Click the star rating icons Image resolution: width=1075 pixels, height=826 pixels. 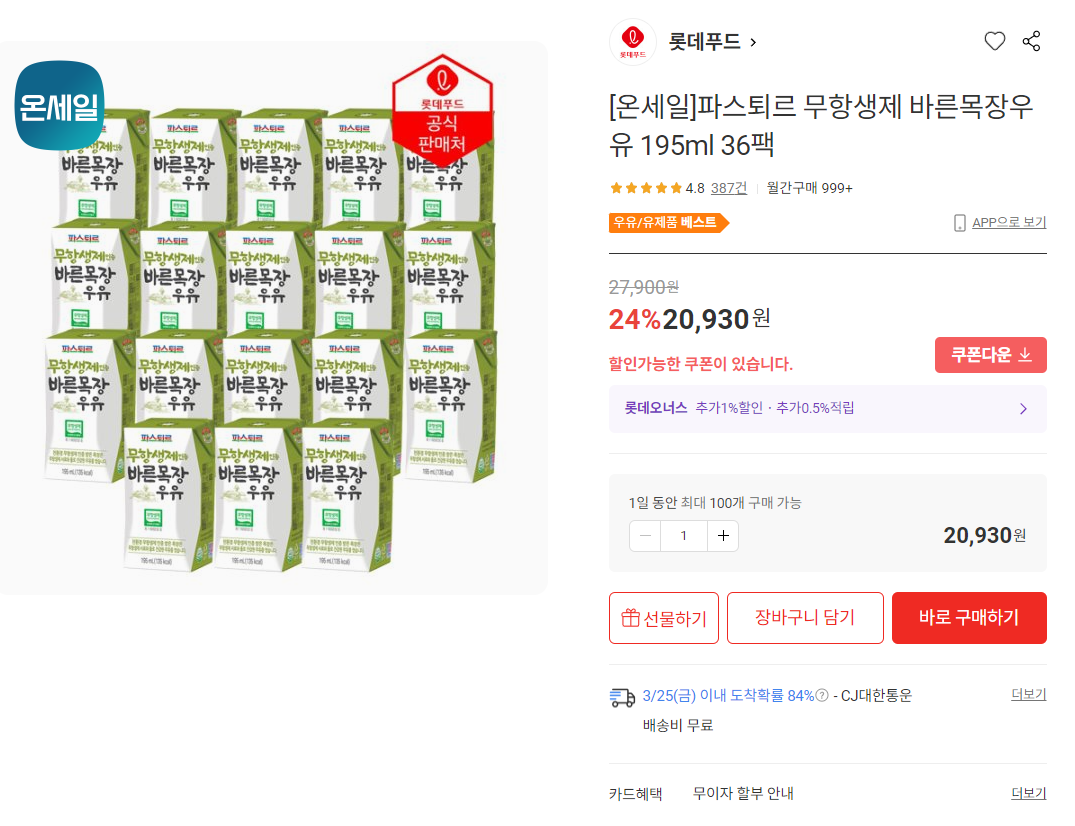646,188
